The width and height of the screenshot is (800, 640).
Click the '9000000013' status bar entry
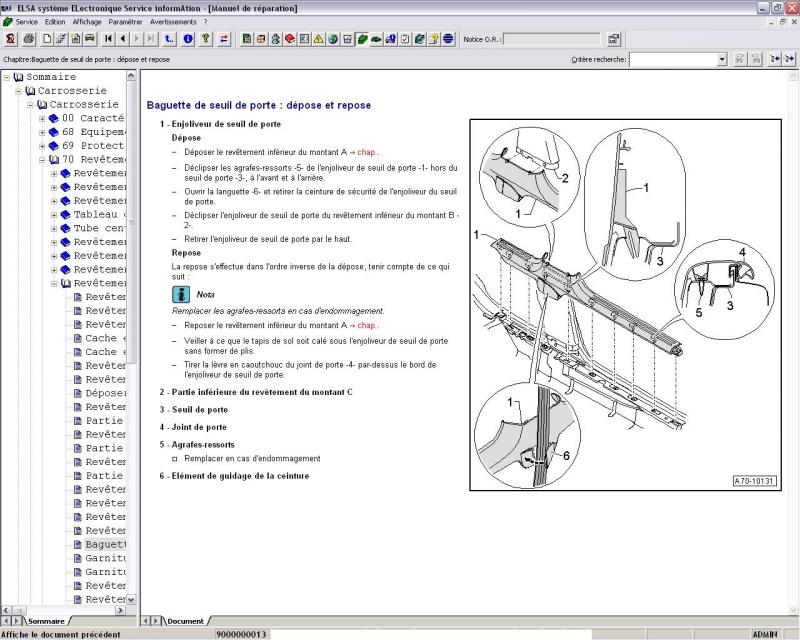pos(241,634)
